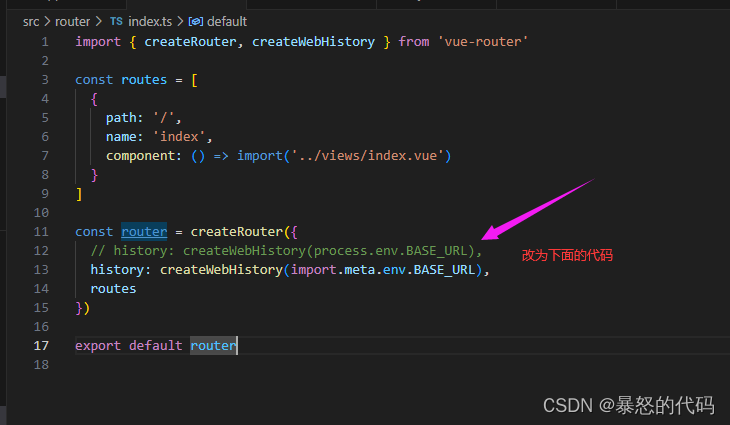The height and width of the screenshot is (425, 730).
Task: Select line number 3 in gutter
Action: pyautogui.click(x=45, y=80)
